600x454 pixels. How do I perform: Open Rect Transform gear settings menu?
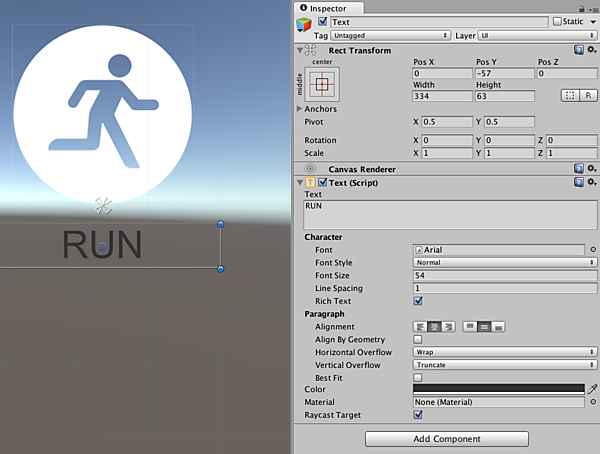591,50
